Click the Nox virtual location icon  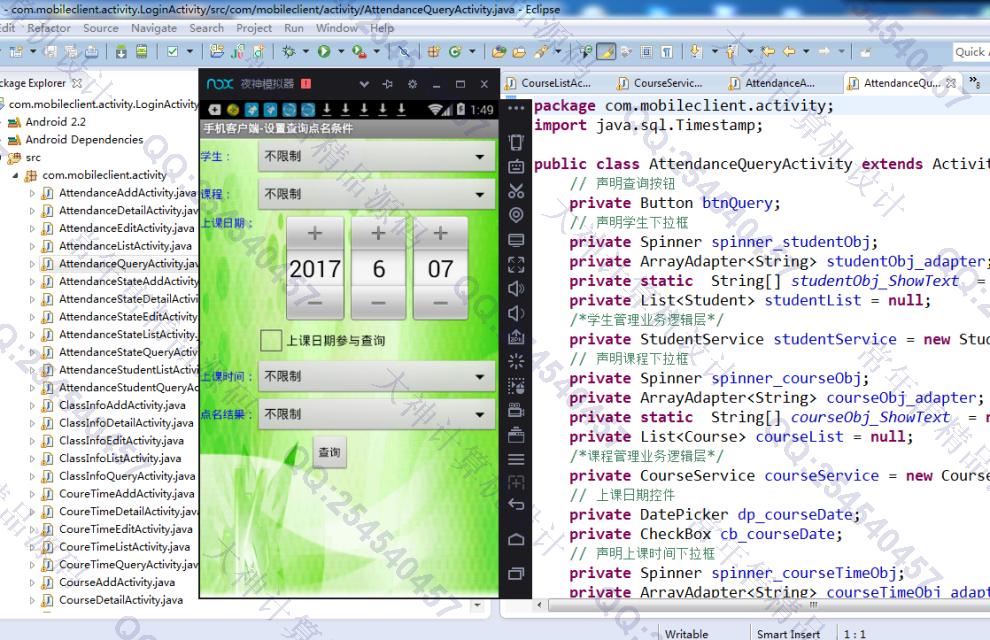tap(516, 215)
